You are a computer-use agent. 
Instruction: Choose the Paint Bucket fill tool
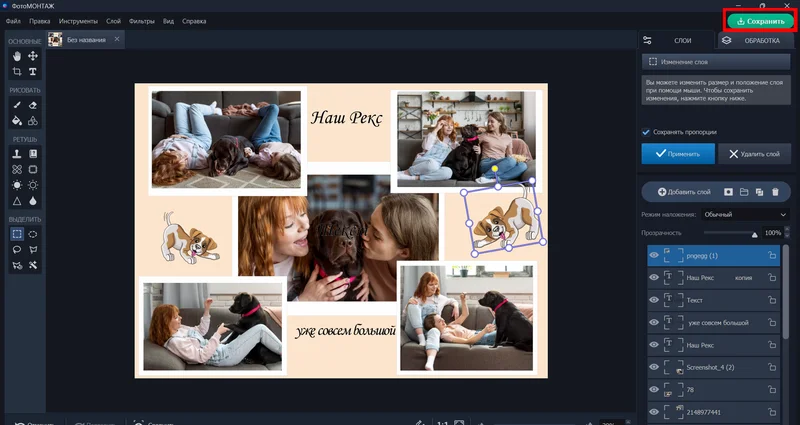point(17,121)
